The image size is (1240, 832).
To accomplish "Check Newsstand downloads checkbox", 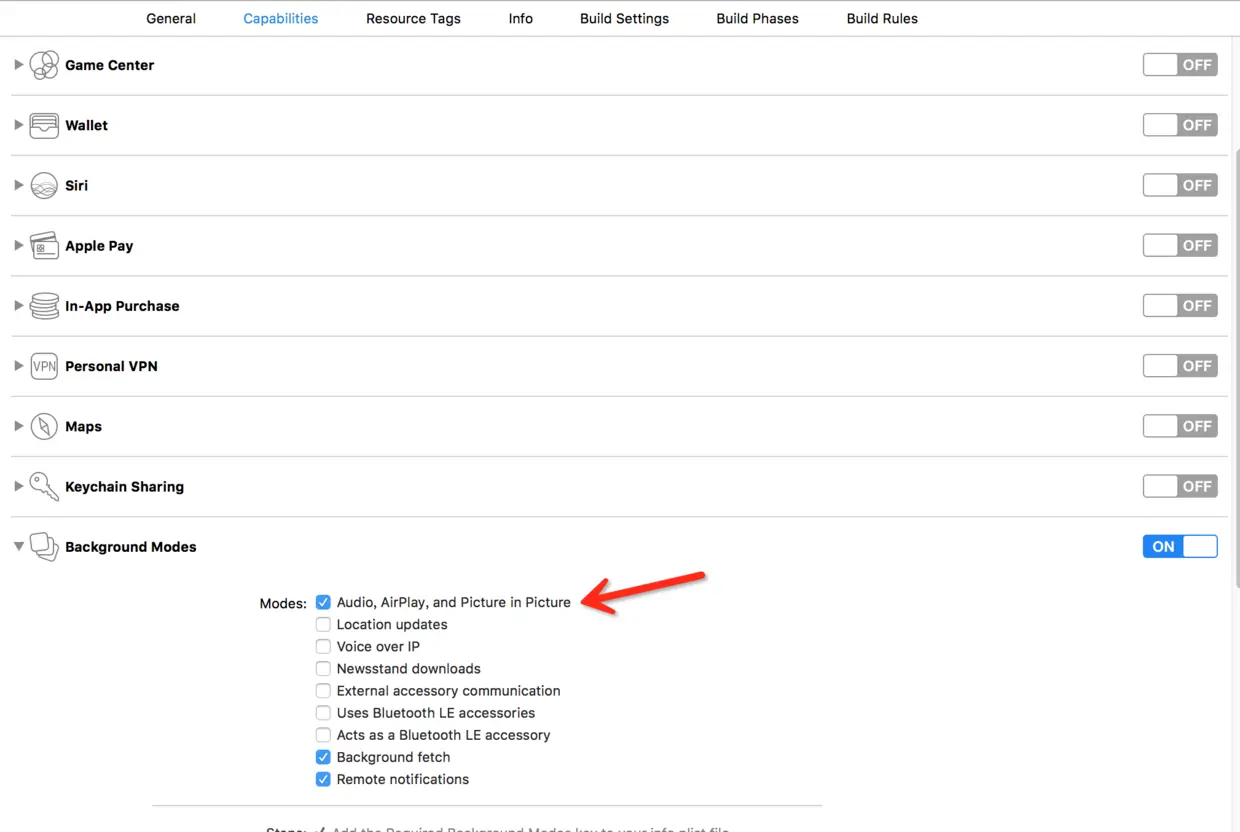I will click(x=323, y=668).
